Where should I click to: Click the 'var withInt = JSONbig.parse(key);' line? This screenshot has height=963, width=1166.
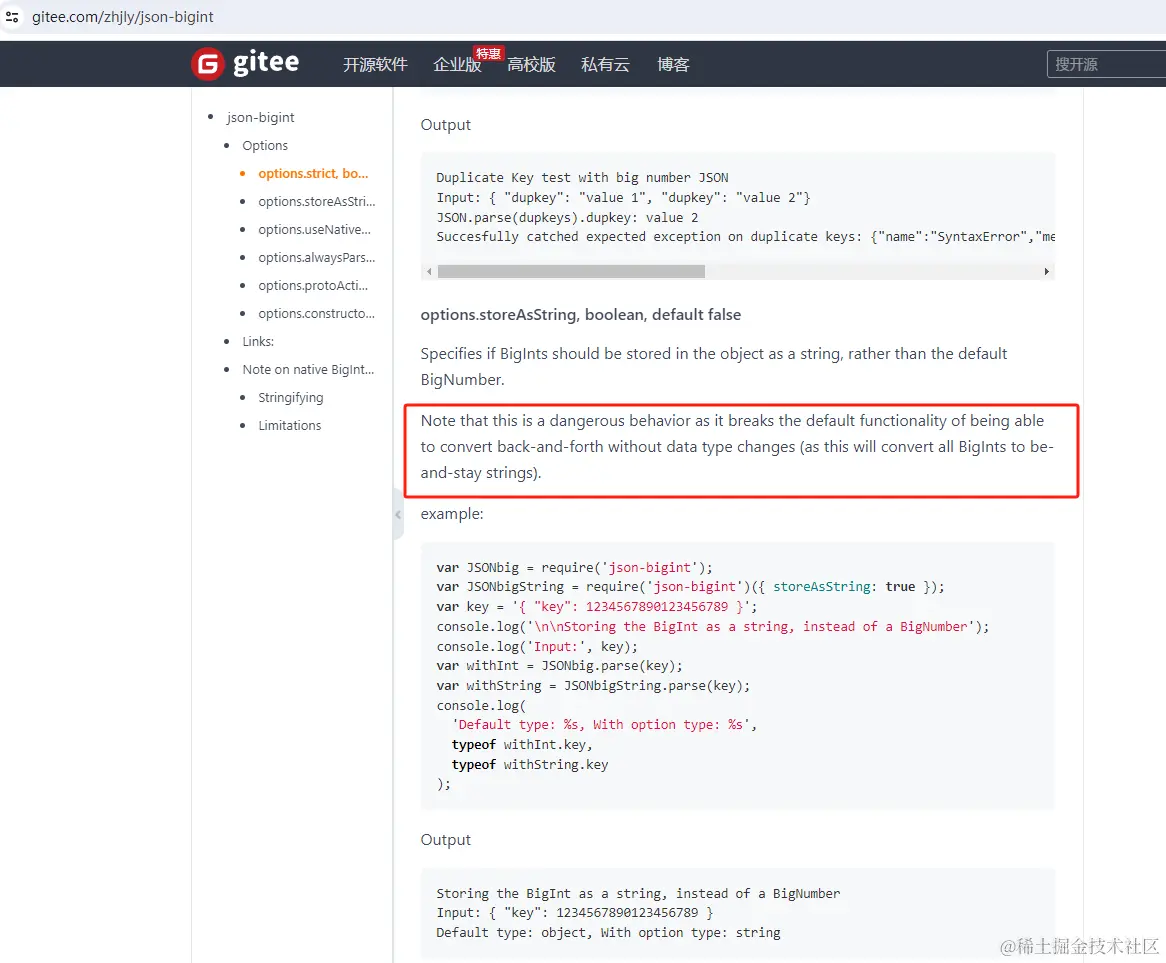559,666
